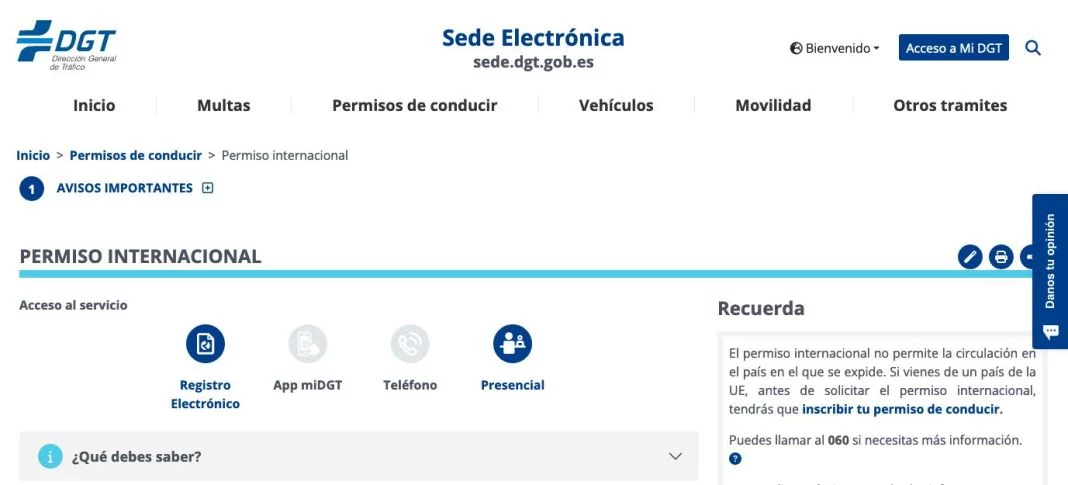Viewport: 1068px width, 485px height.
Task: Expand Avisos Importantes plus box
Action: tap(208, 188)
